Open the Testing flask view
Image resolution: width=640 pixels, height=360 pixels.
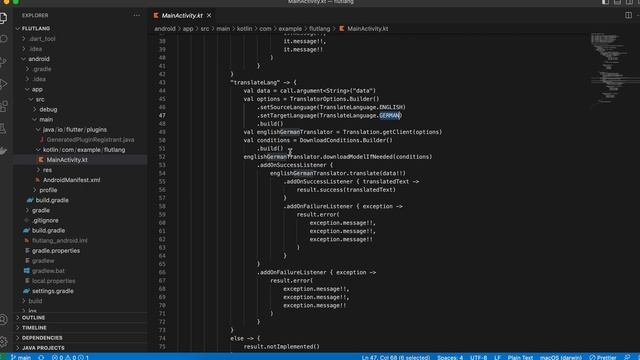pyautogui.click(x=4, y=129)
